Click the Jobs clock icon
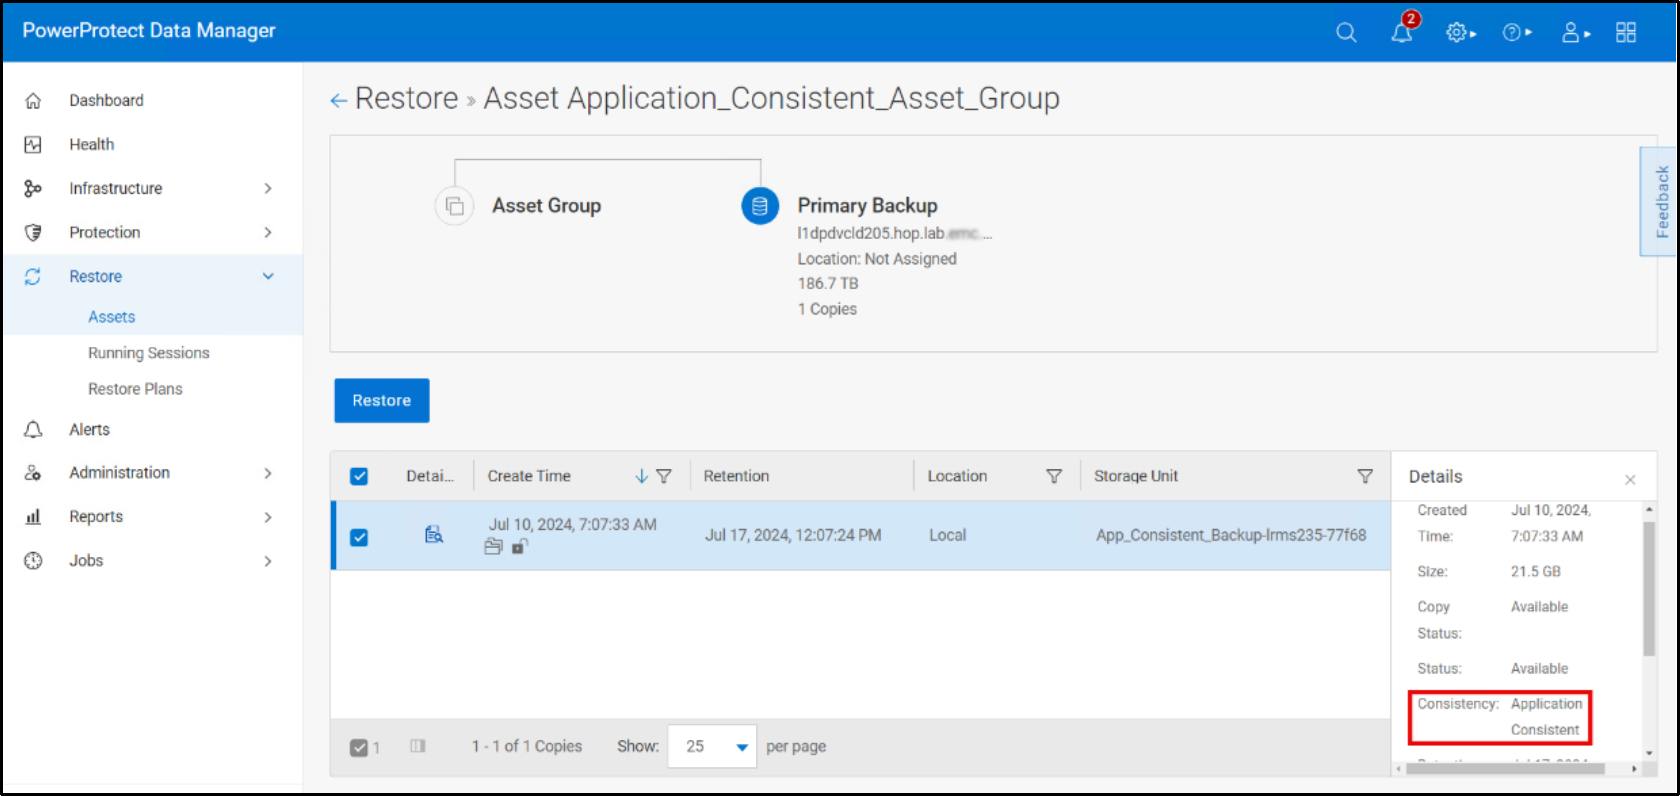1680x796 pixels. pyautogui.click(x=33, y=560)
